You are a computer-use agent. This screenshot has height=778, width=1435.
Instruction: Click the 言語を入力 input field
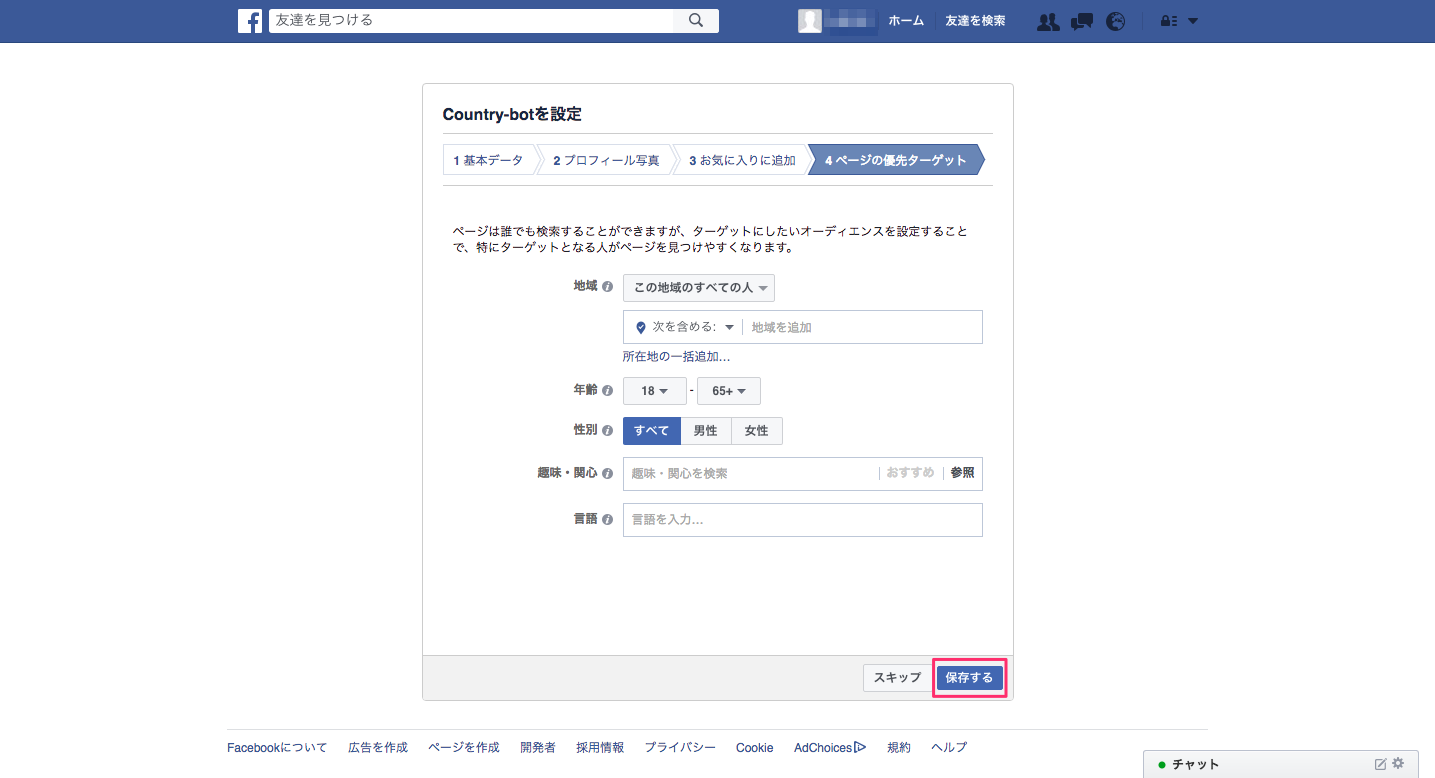coord(802,520)
